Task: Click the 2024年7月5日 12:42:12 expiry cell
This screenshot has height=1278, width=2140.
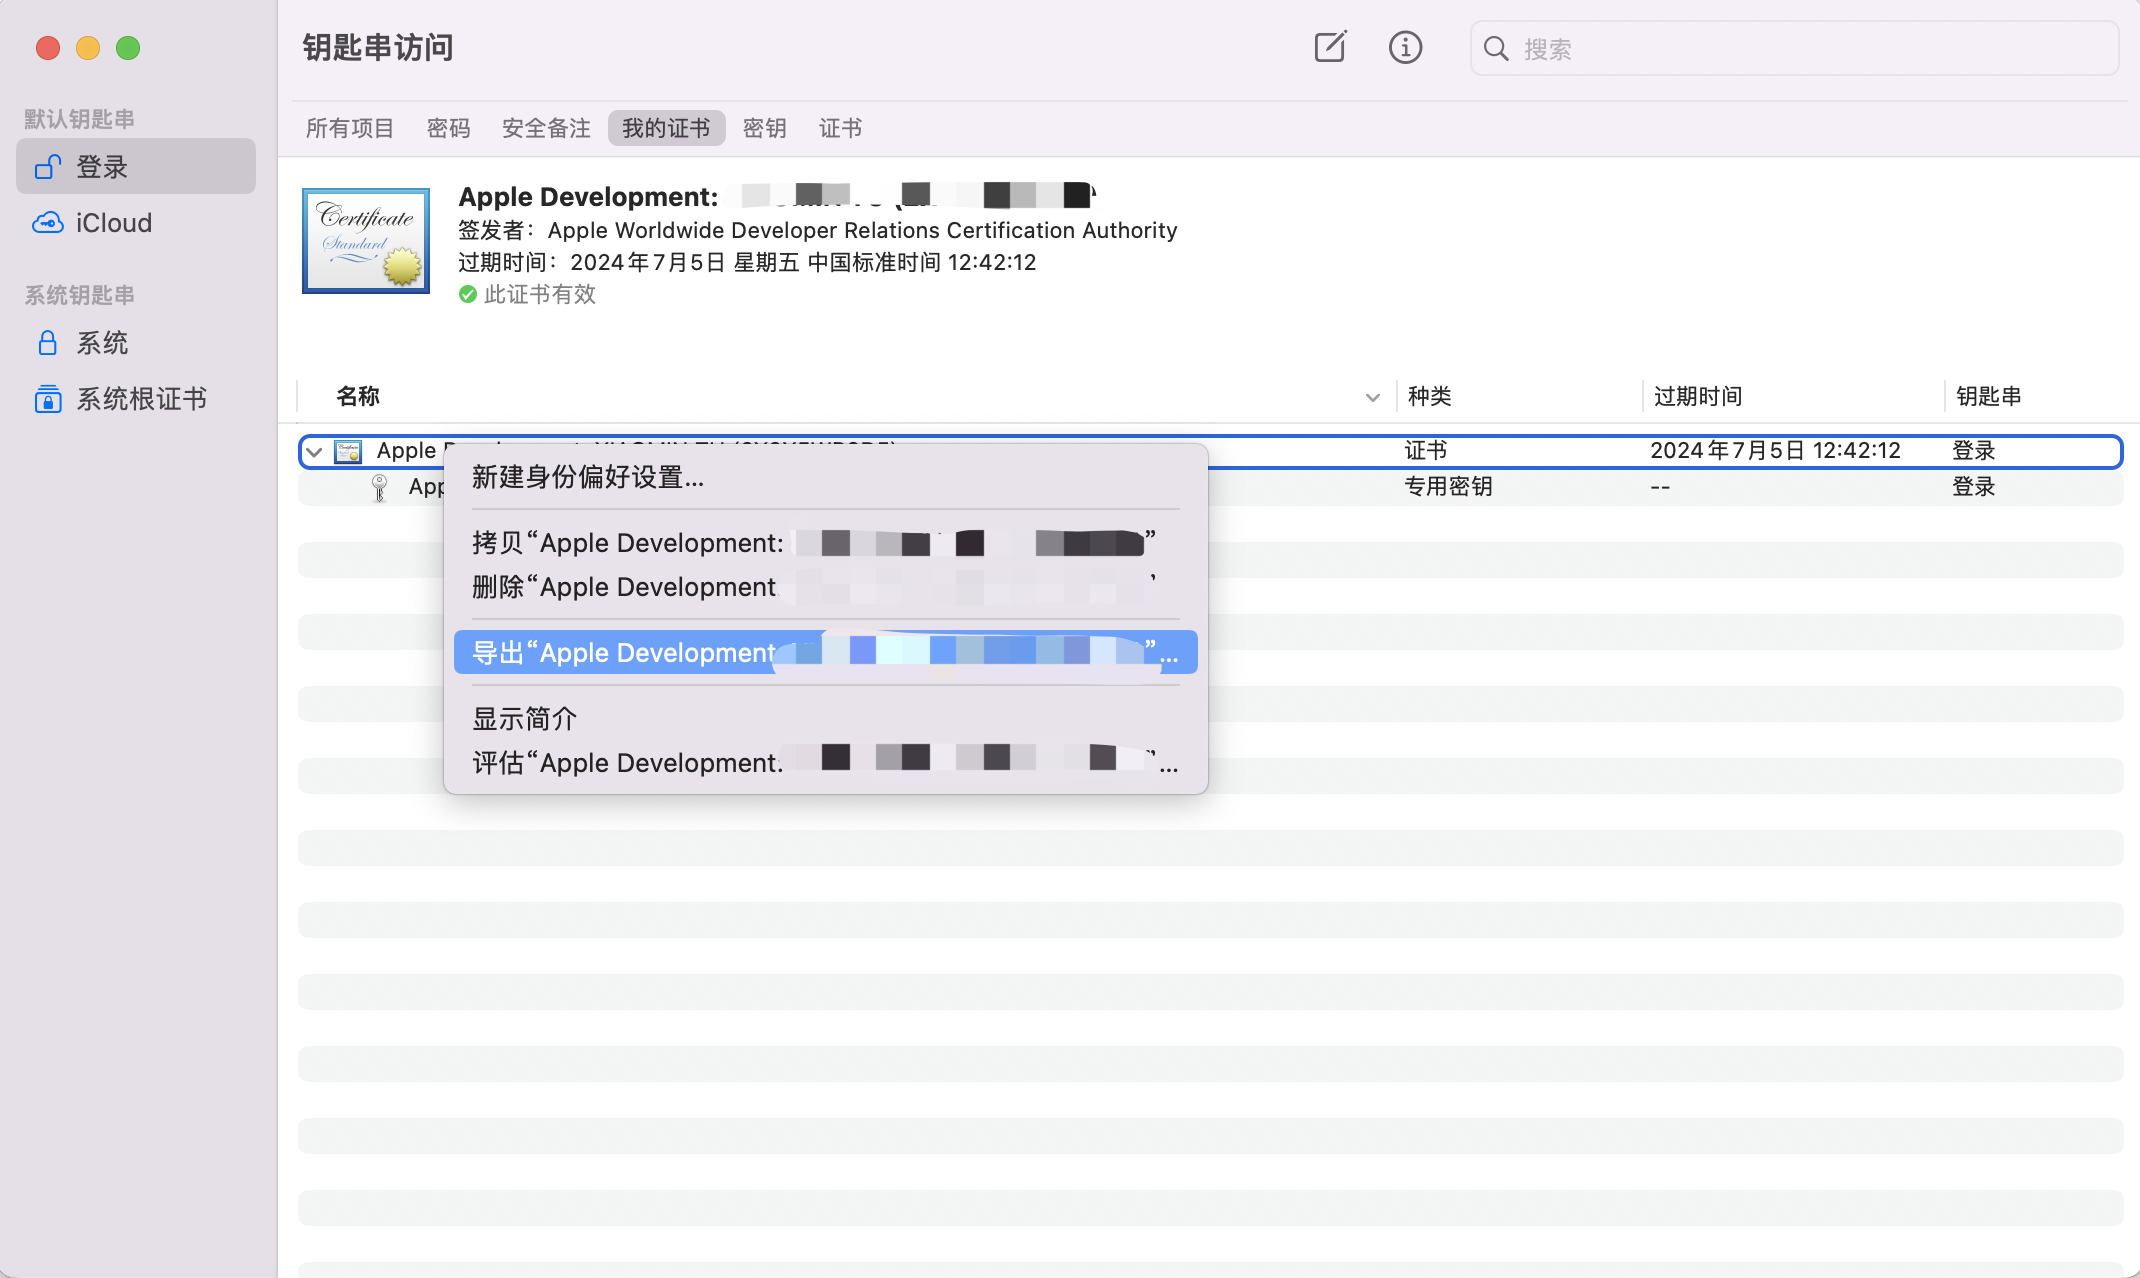Action: pos(1775,451)
